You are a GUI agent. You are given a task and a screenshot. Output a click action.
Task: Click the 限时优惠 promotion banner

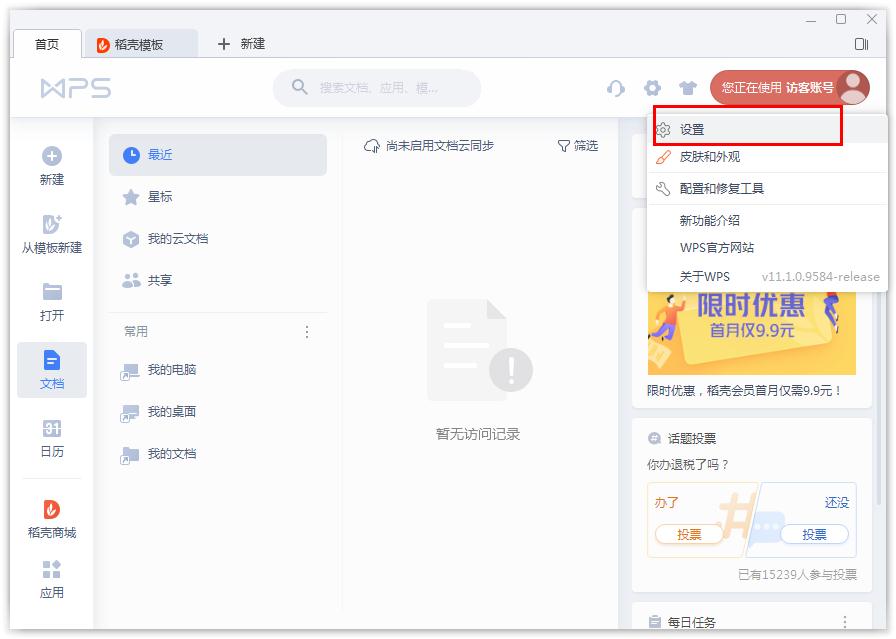pos(752,330)
